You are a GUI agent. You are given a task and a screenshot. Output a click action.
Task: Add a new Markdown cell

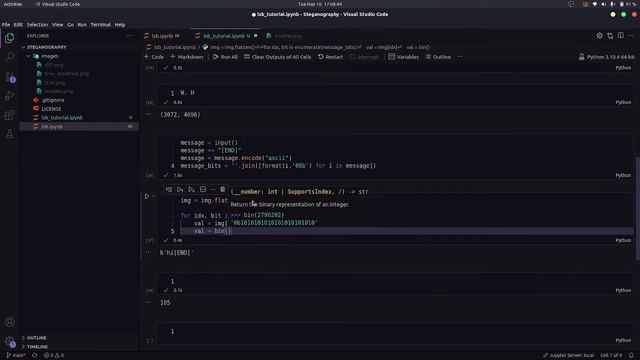[187, 57]
